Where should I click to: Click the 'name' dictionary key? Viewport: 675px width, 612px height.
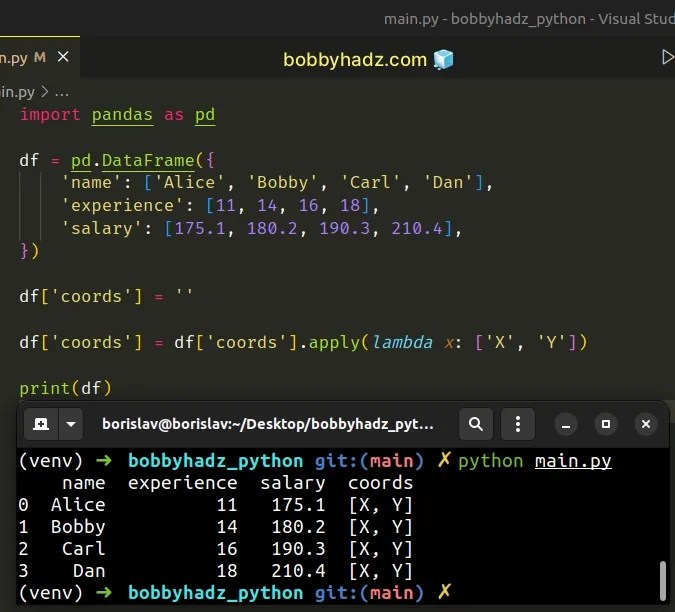[91, 182]
